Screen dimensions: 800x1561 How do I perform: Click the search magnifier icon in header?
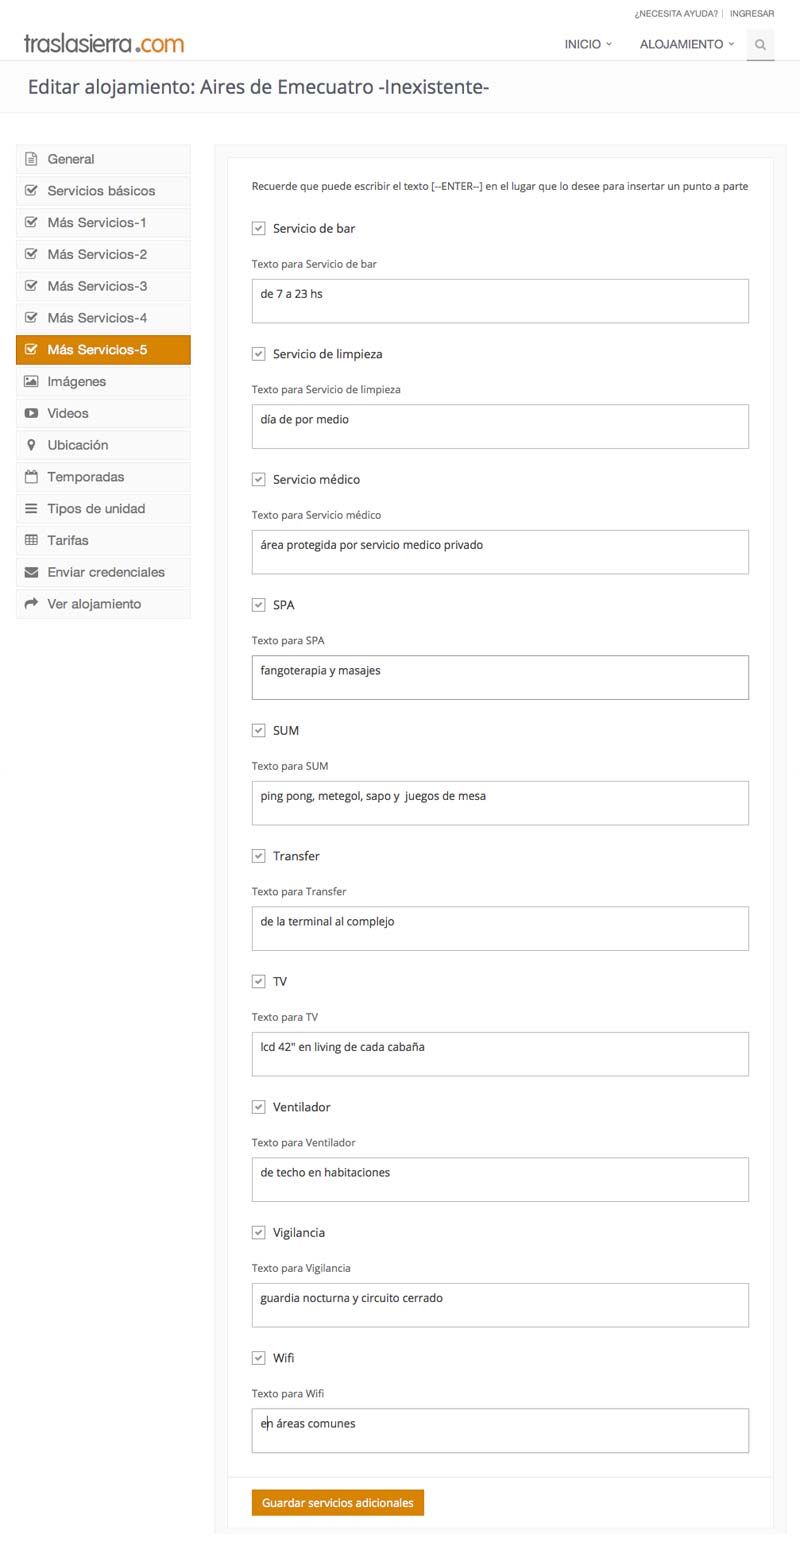tap(760, 45)
